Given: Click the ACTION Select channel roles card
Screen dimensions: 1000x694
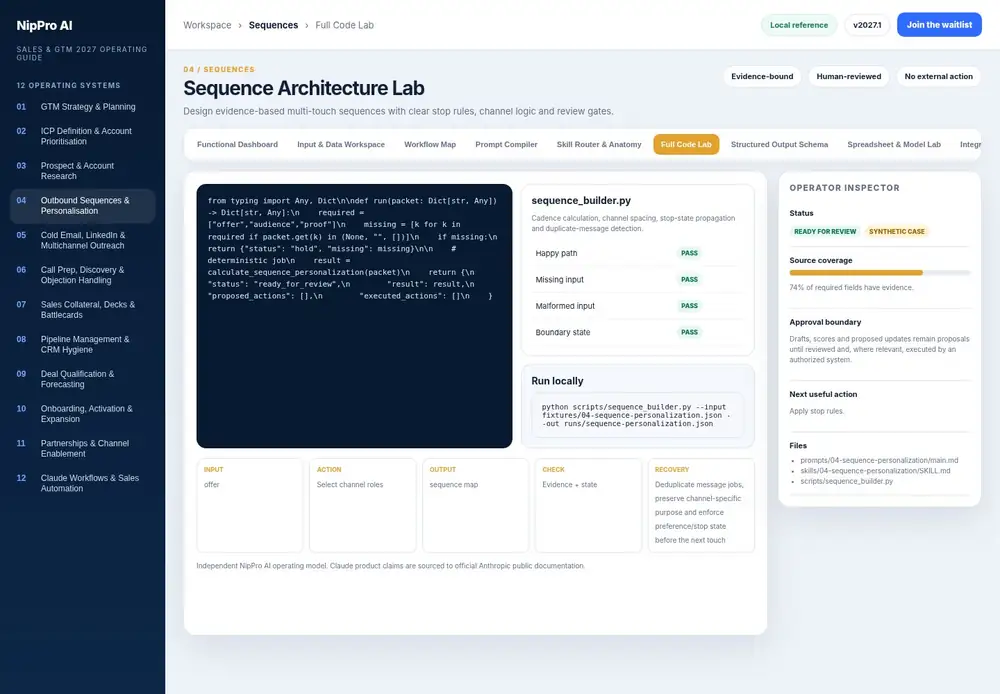Looking at the screenshot, I should (363, 505).
